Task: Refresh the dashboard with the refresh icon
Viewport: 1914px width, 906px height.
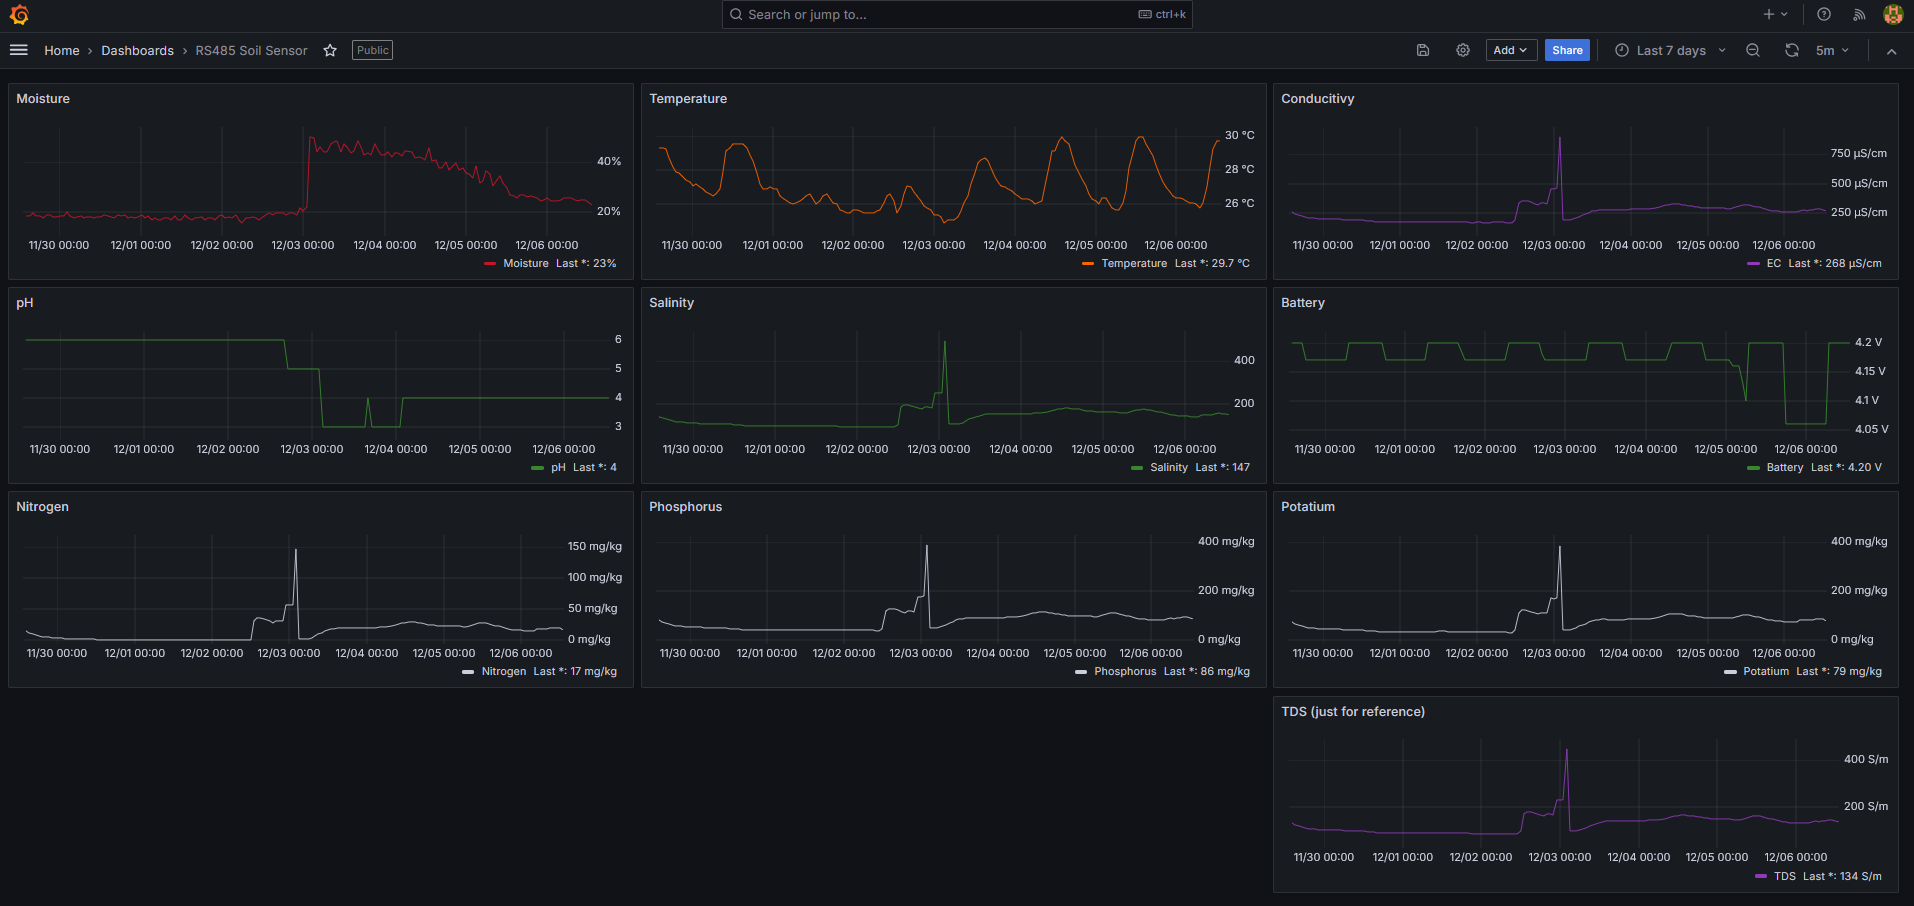Action: click(1792, 50)
